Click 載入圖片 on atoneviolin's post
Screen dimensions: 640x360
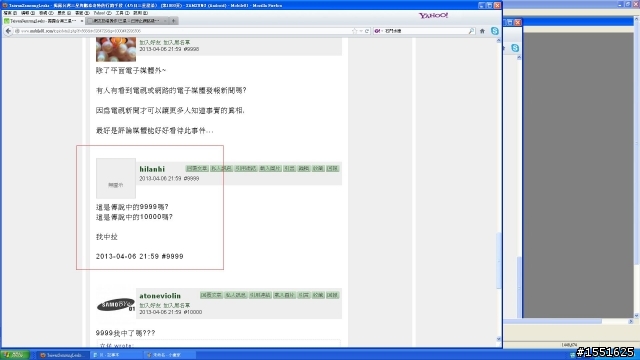pyautogui.click(x=284, y=295)
